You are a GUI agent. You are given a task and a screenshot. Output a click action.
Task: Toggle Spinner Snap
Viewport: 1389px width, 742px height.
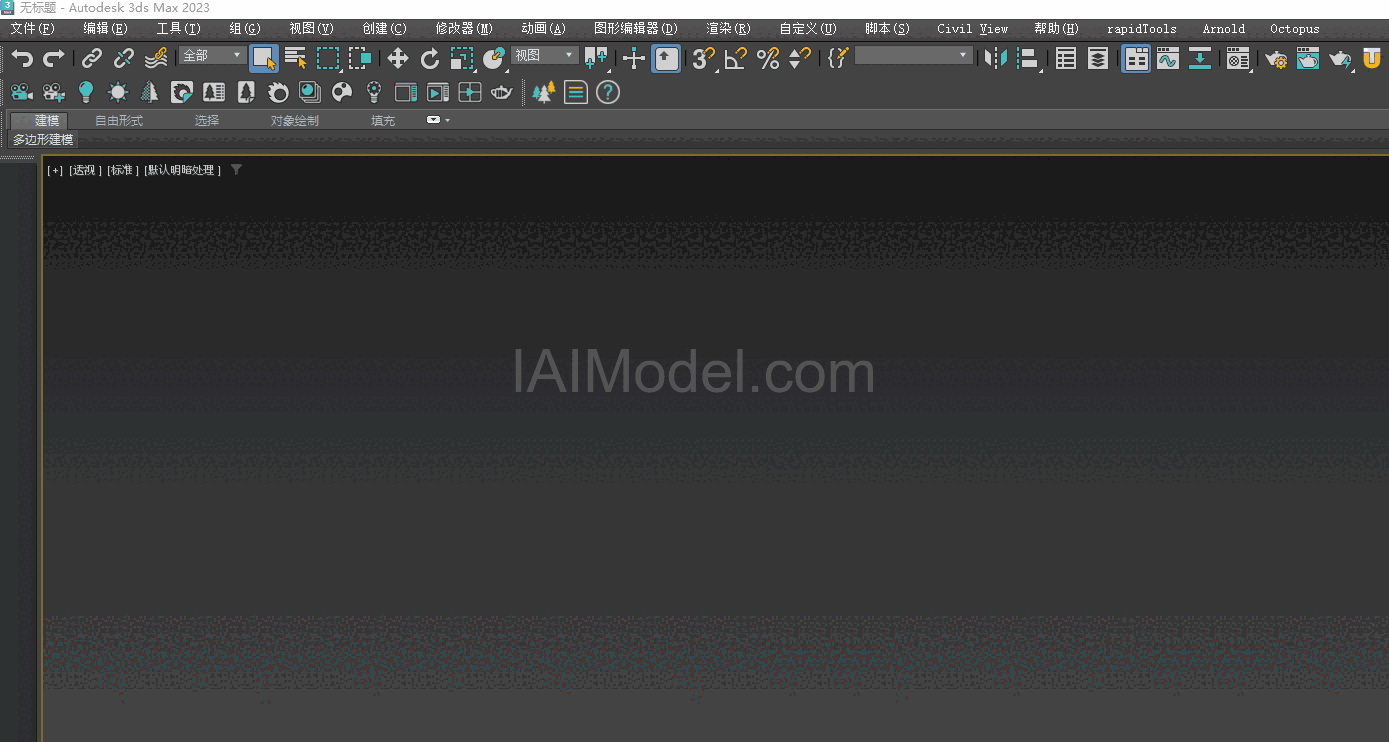[x=800, y=58]
